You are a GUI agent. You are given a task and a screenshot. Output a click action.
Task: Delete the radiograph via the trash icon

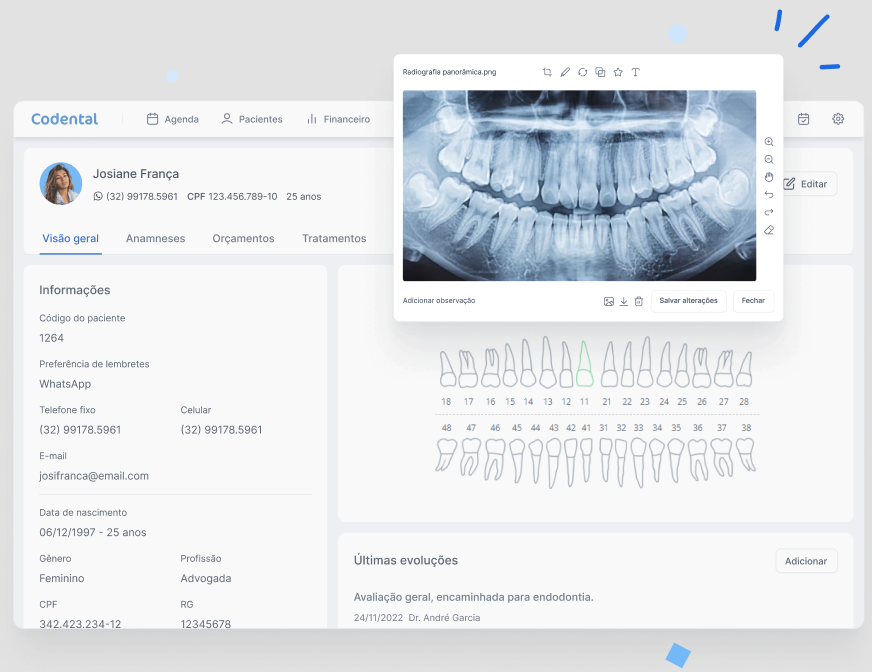[x=639, y=300]
